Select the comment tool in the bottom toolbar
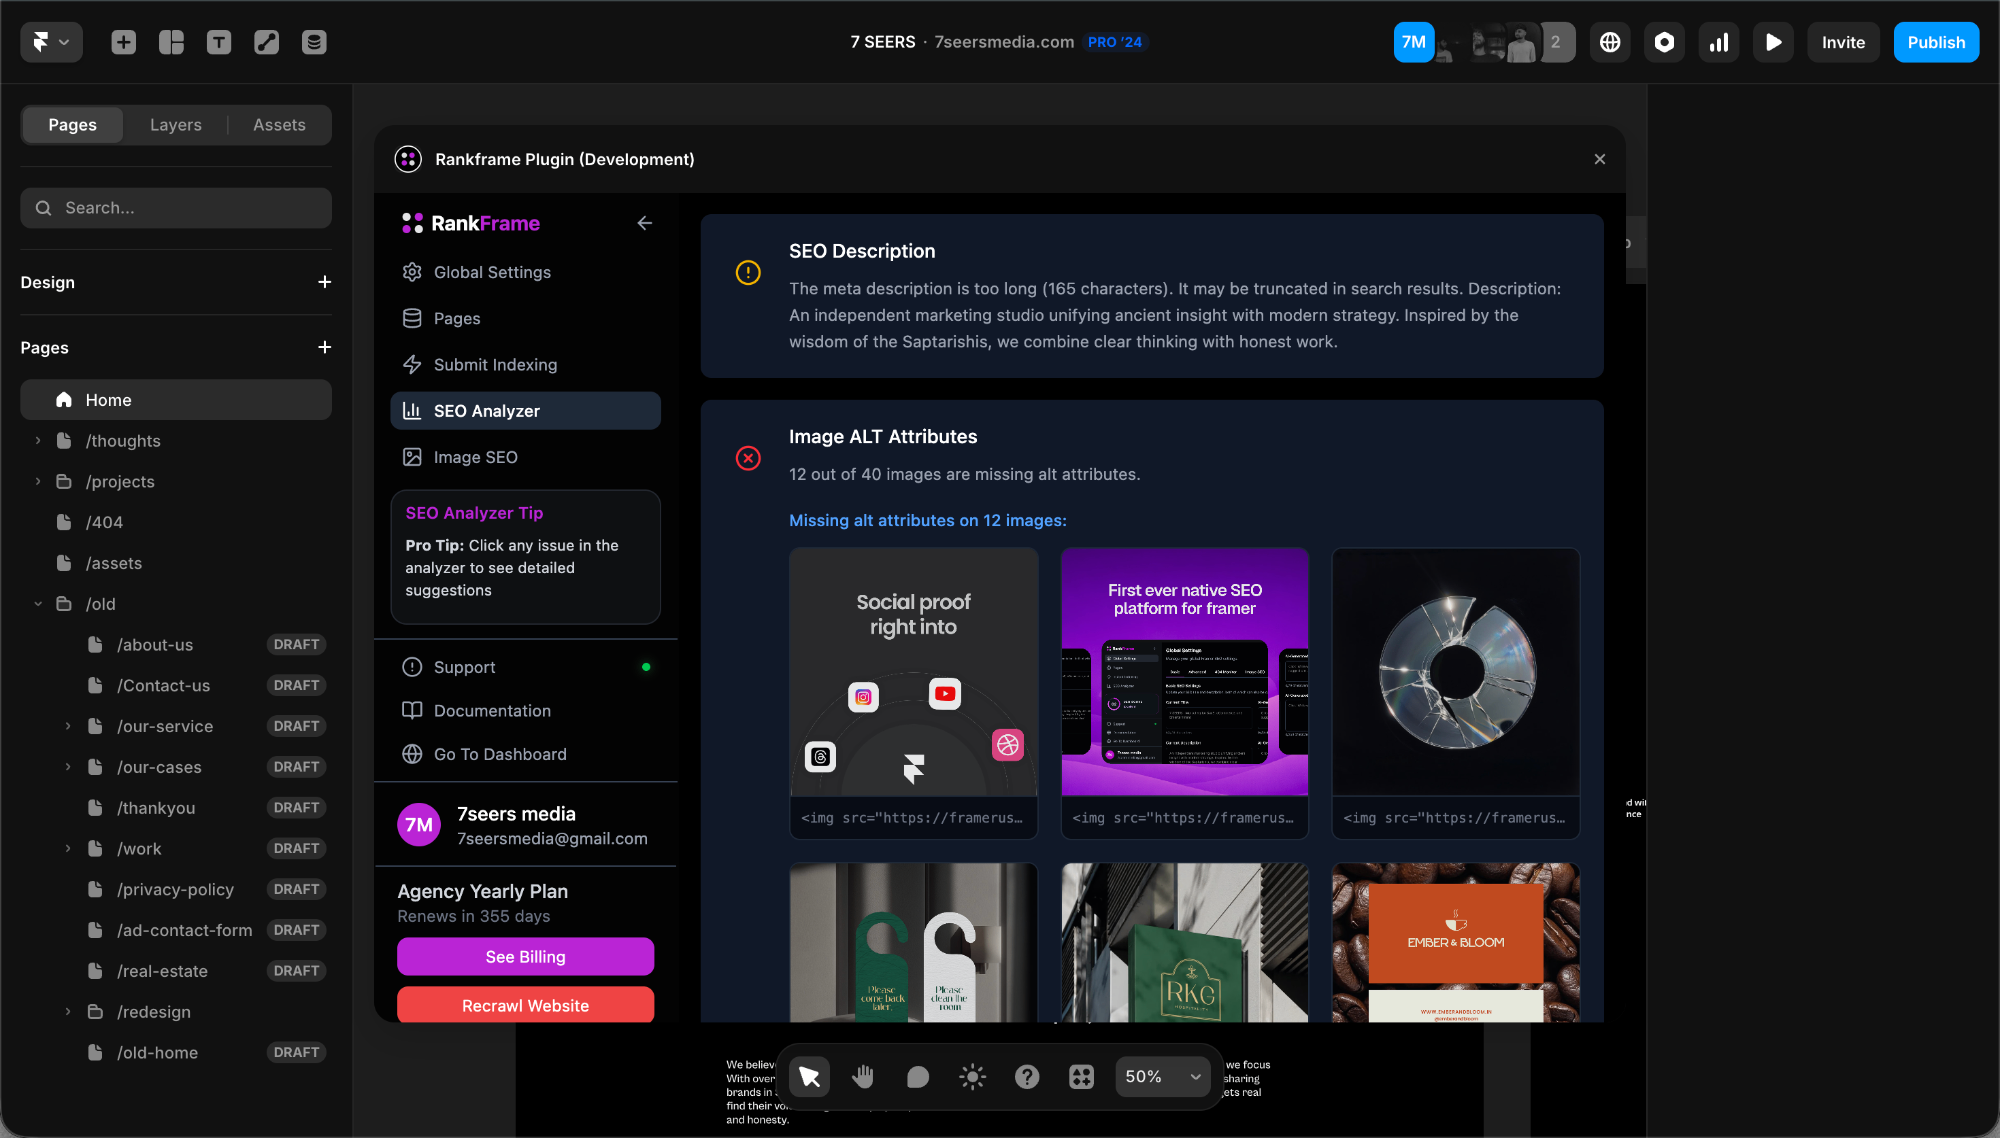 (x=917, y=1077)
